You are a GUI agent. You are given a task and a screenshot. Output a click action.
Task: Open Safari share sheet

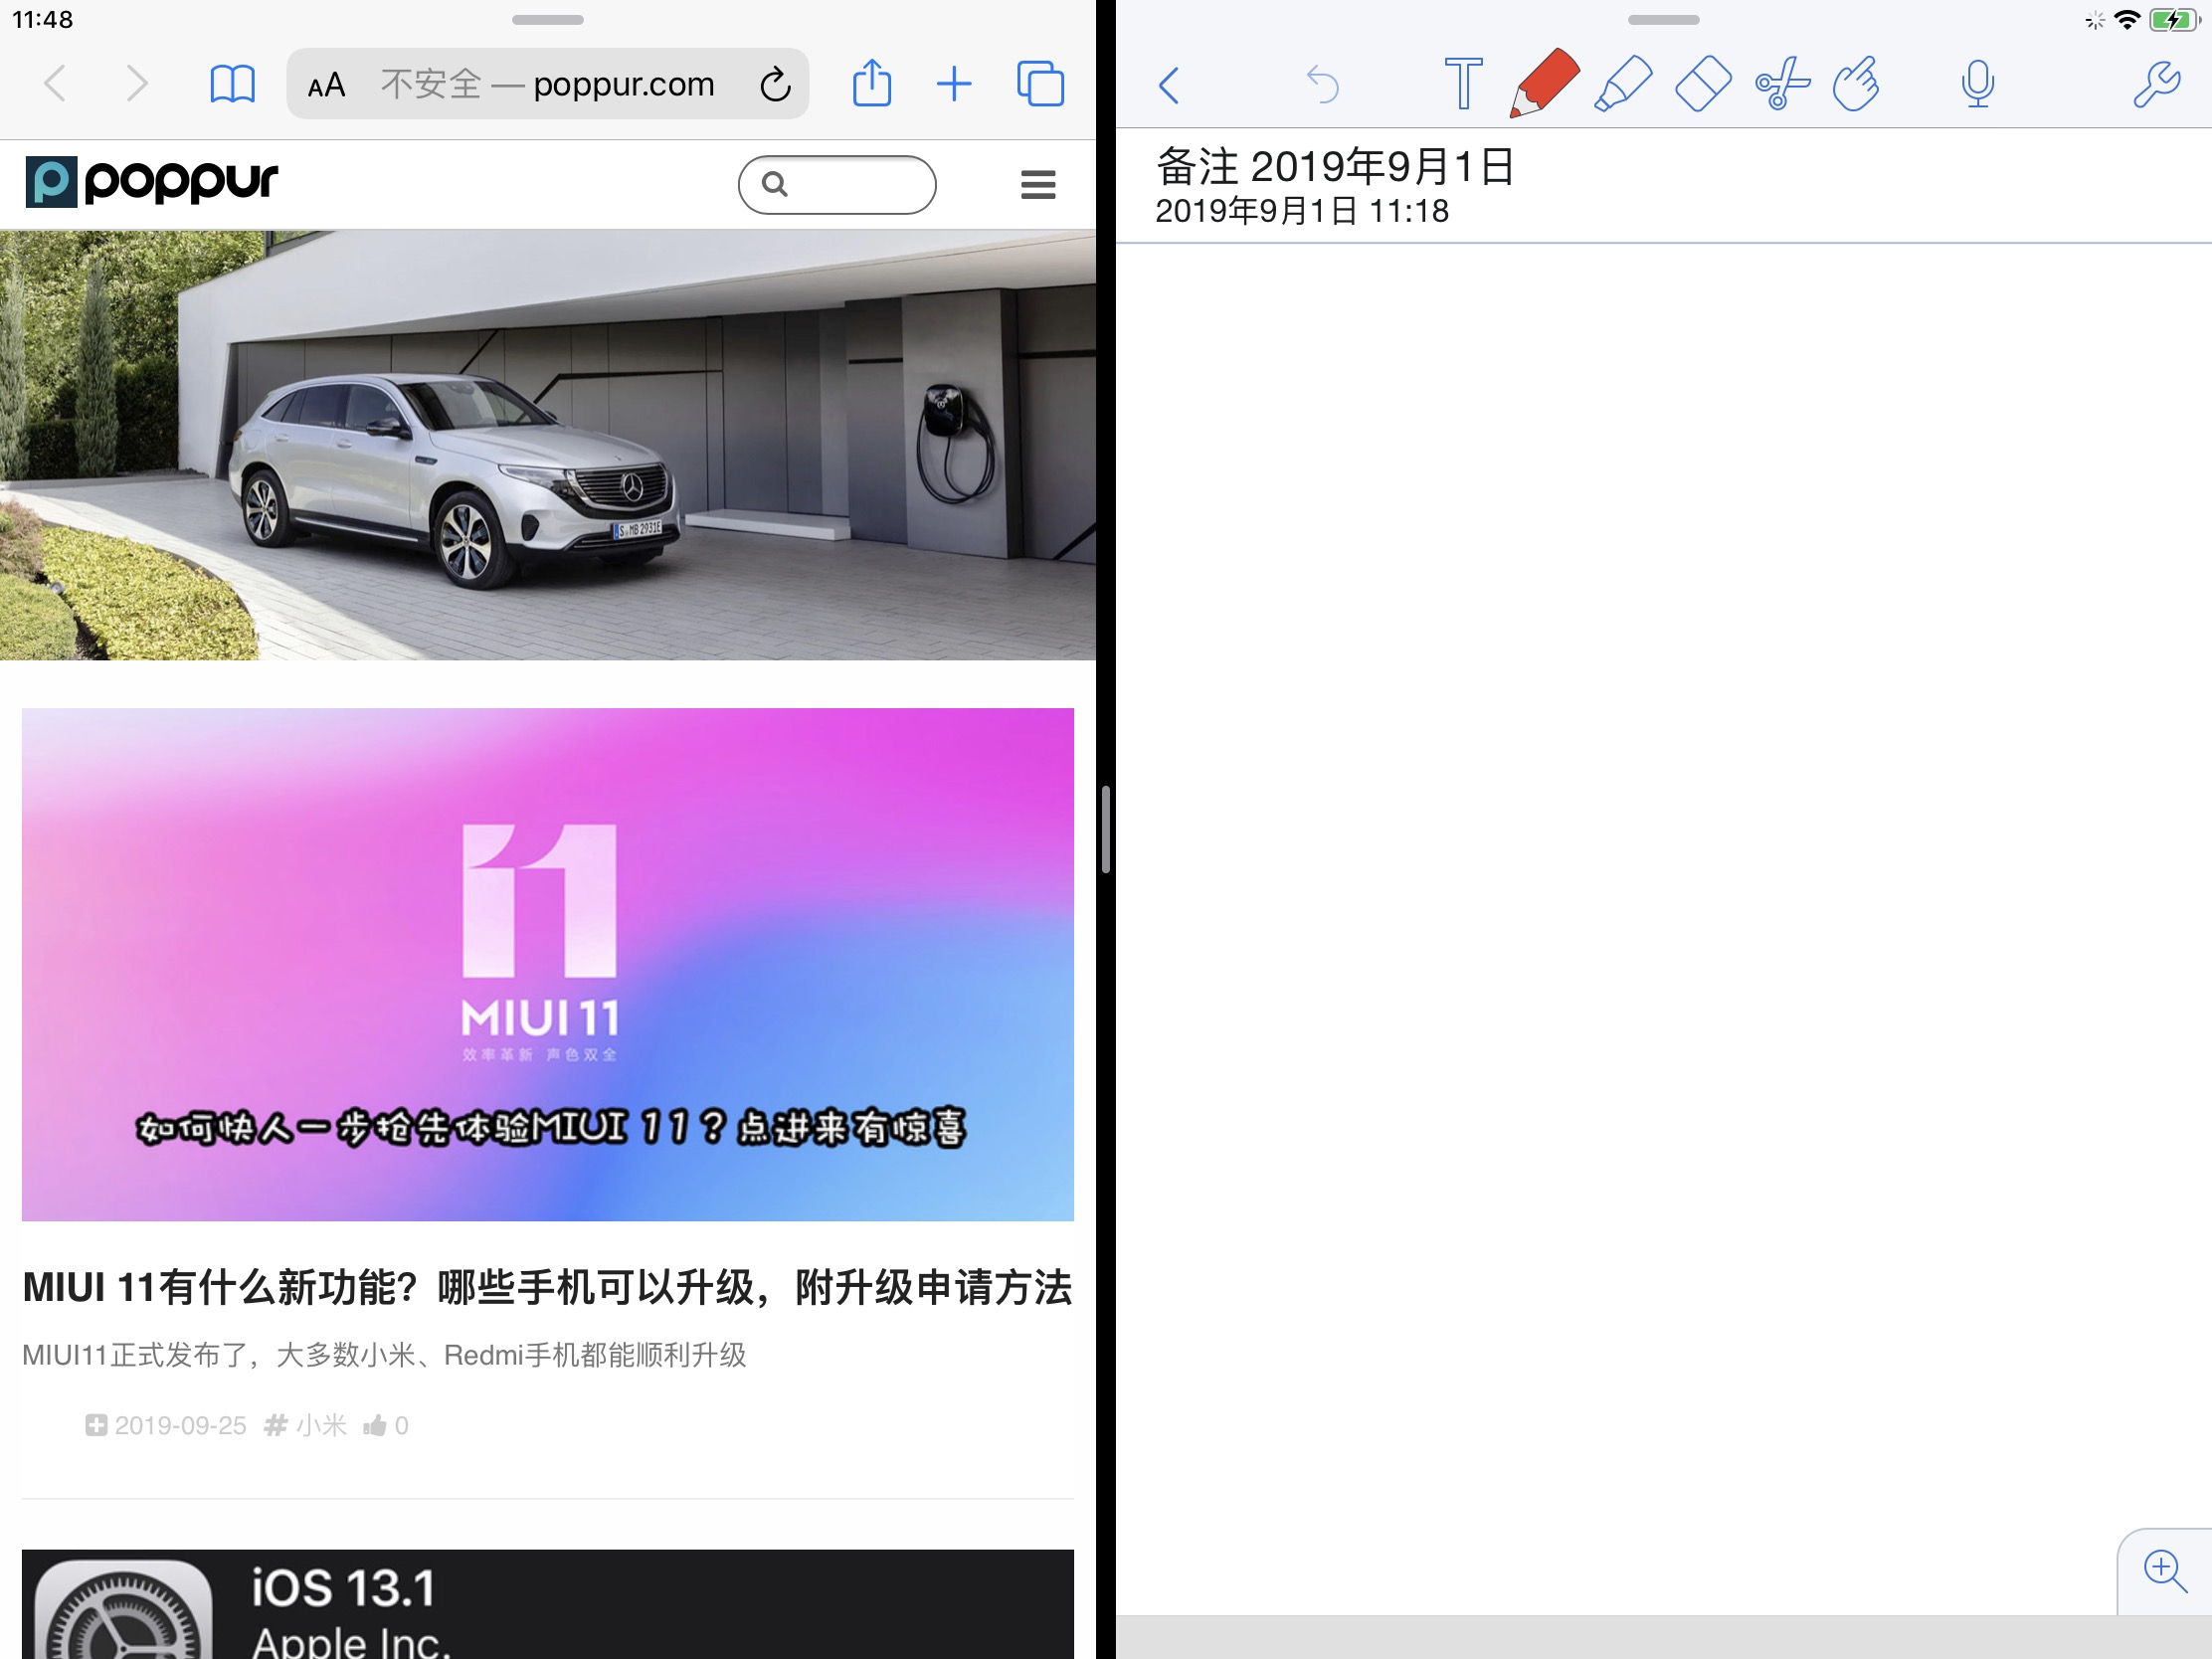pos(872,83)
